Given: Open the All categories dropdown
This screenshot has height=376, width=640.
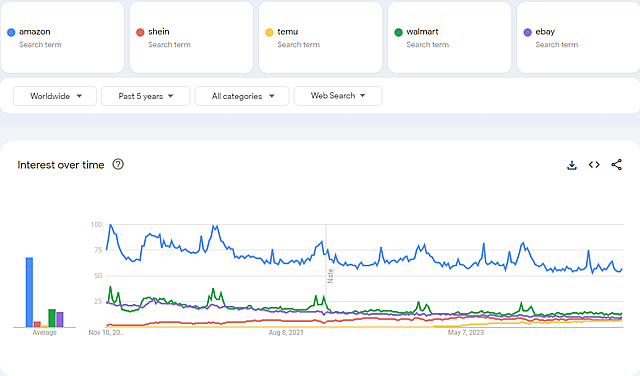Looking at the screenshot, I should pyautogui.click(x=242, y=96).
